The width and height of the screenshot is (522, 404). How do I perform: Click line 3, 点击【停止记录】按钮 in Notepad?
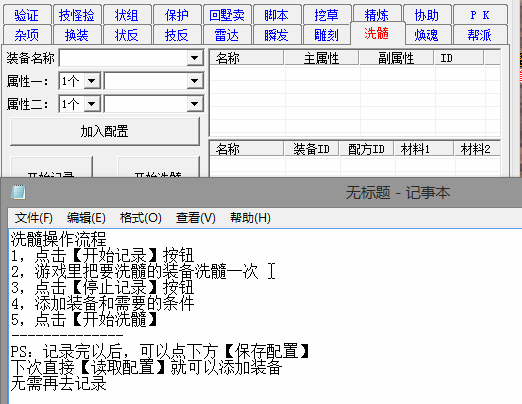coord(102,287)
